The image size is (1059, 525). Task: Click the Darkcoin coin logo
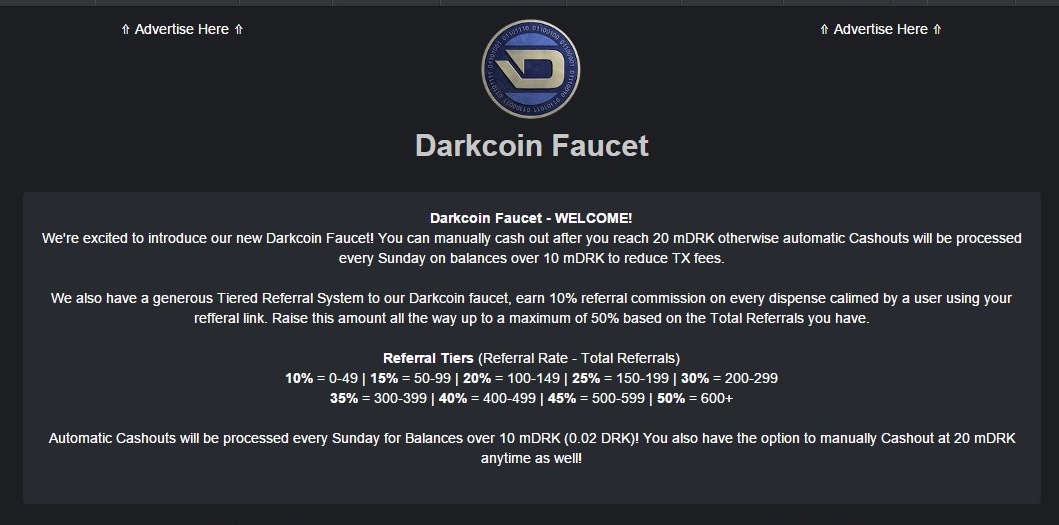point(530,69)
